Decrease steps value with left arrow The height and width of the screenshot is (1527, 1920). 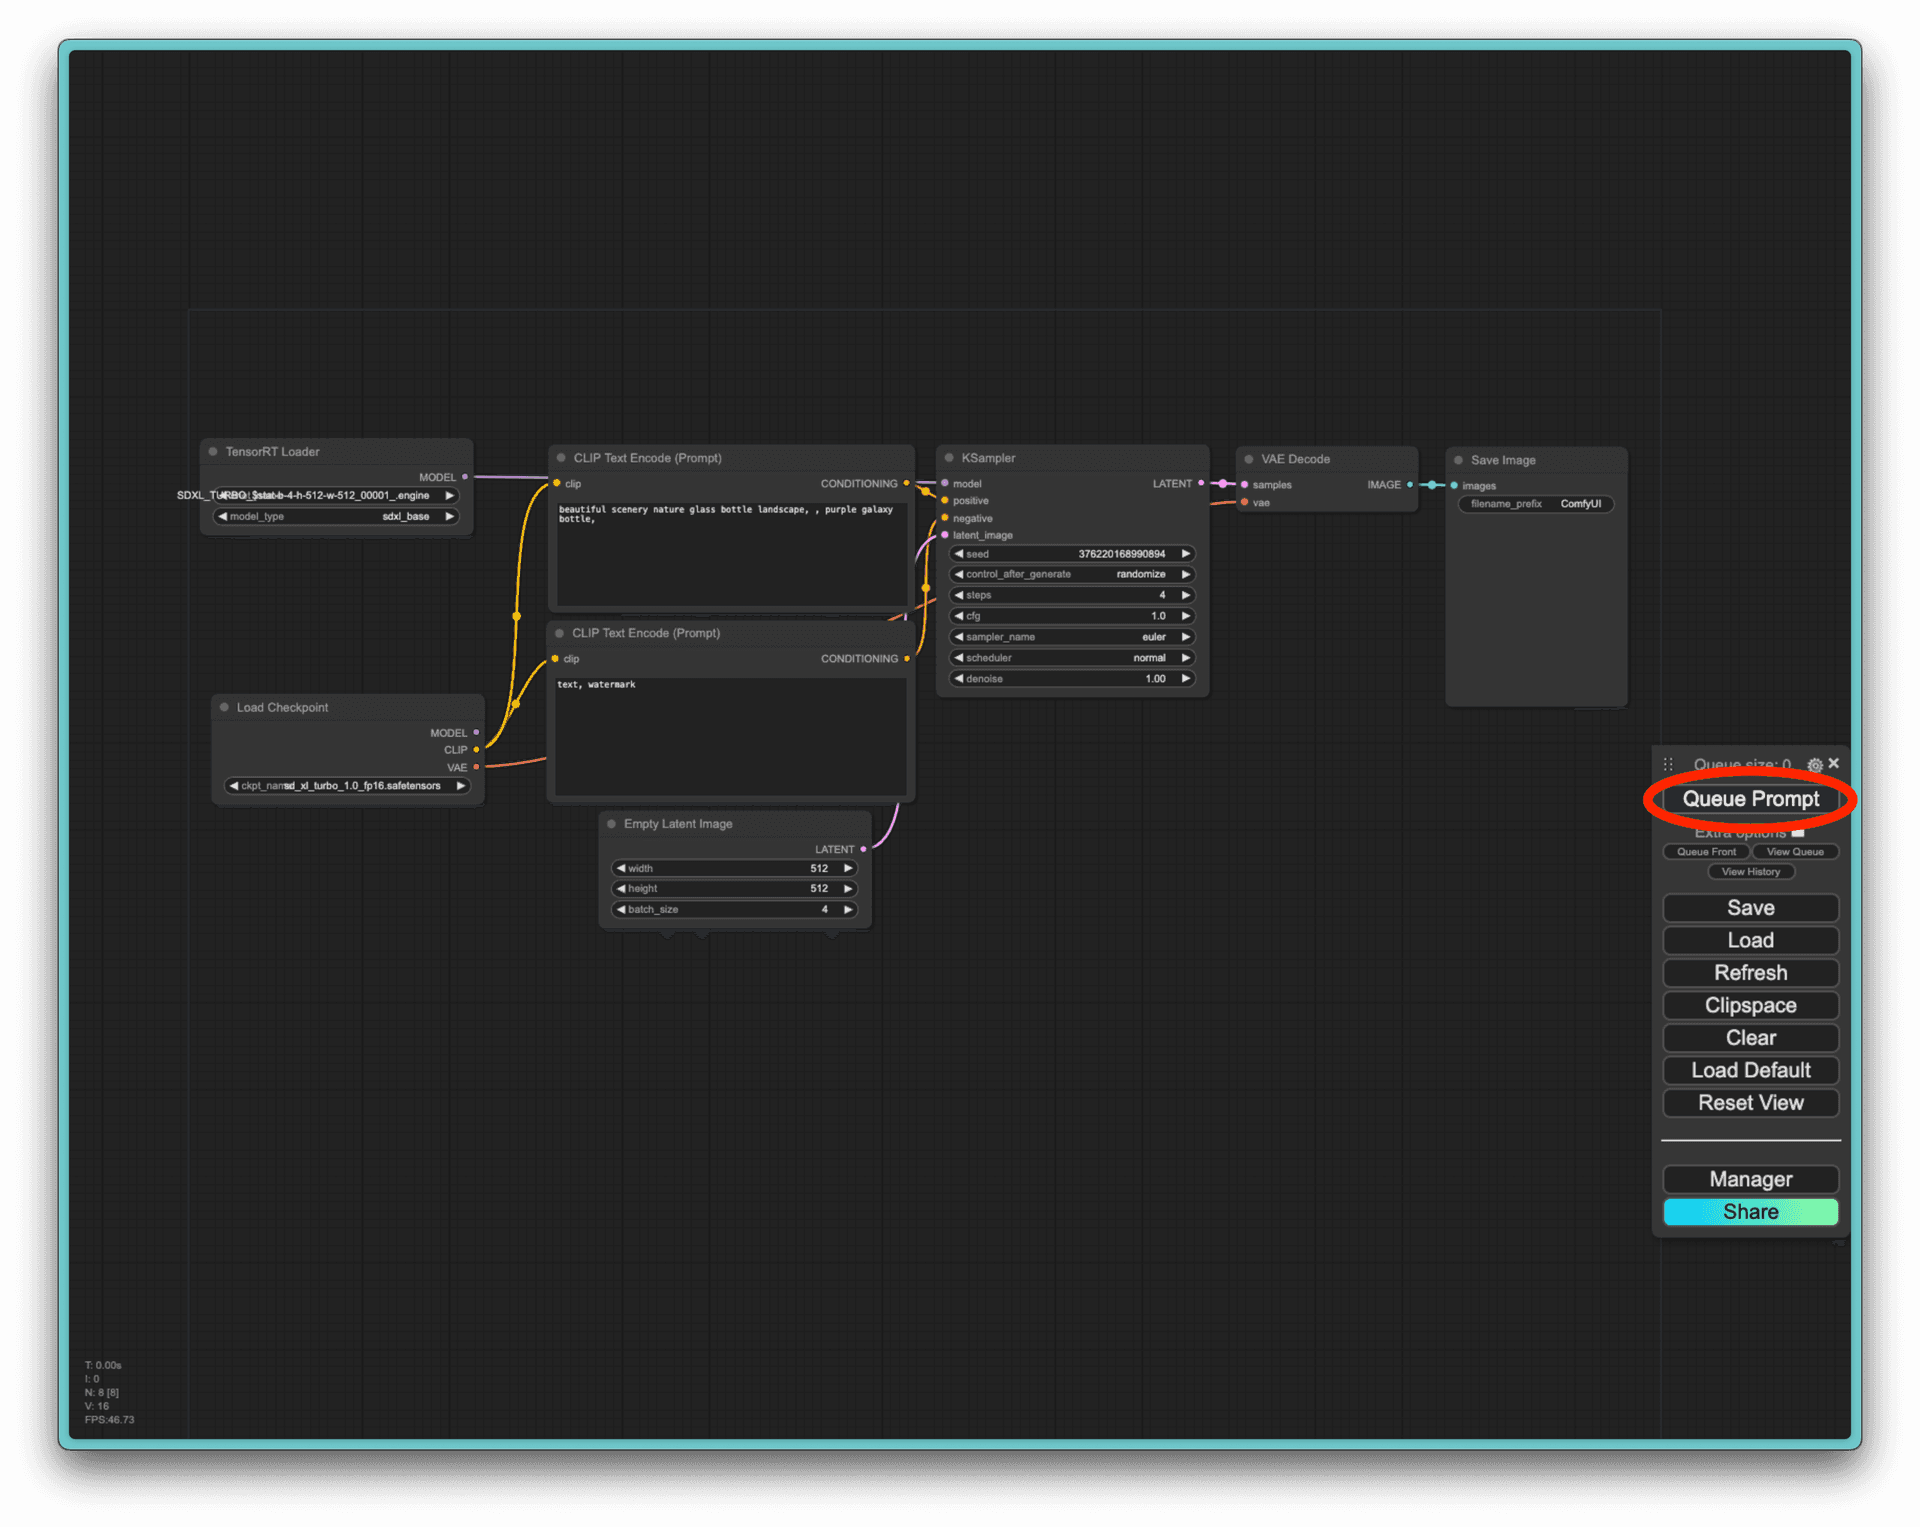pyautogui.click(x=958, y=595)
